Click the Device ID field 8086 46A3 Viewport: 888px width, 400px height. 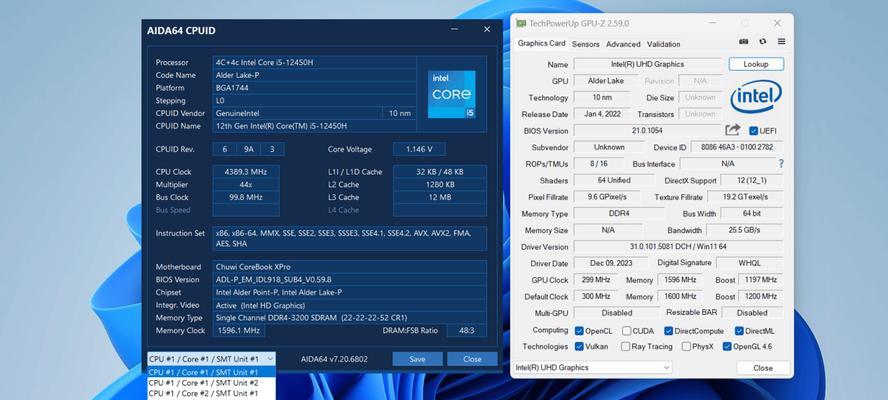pyautogui.click(x=737, y=147)
